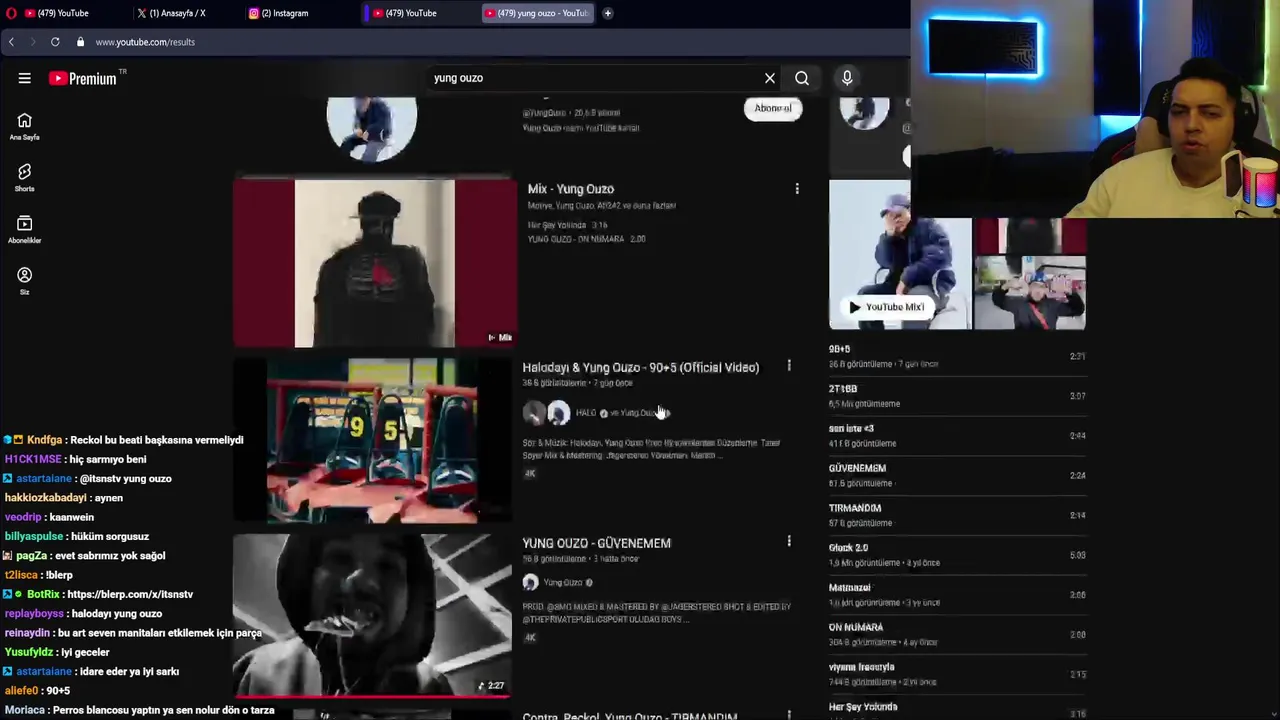Play GÜVENEMEM in the right playlist
Image resolution: width=1280 pixels, height=720 pixels.
[957, 475]
